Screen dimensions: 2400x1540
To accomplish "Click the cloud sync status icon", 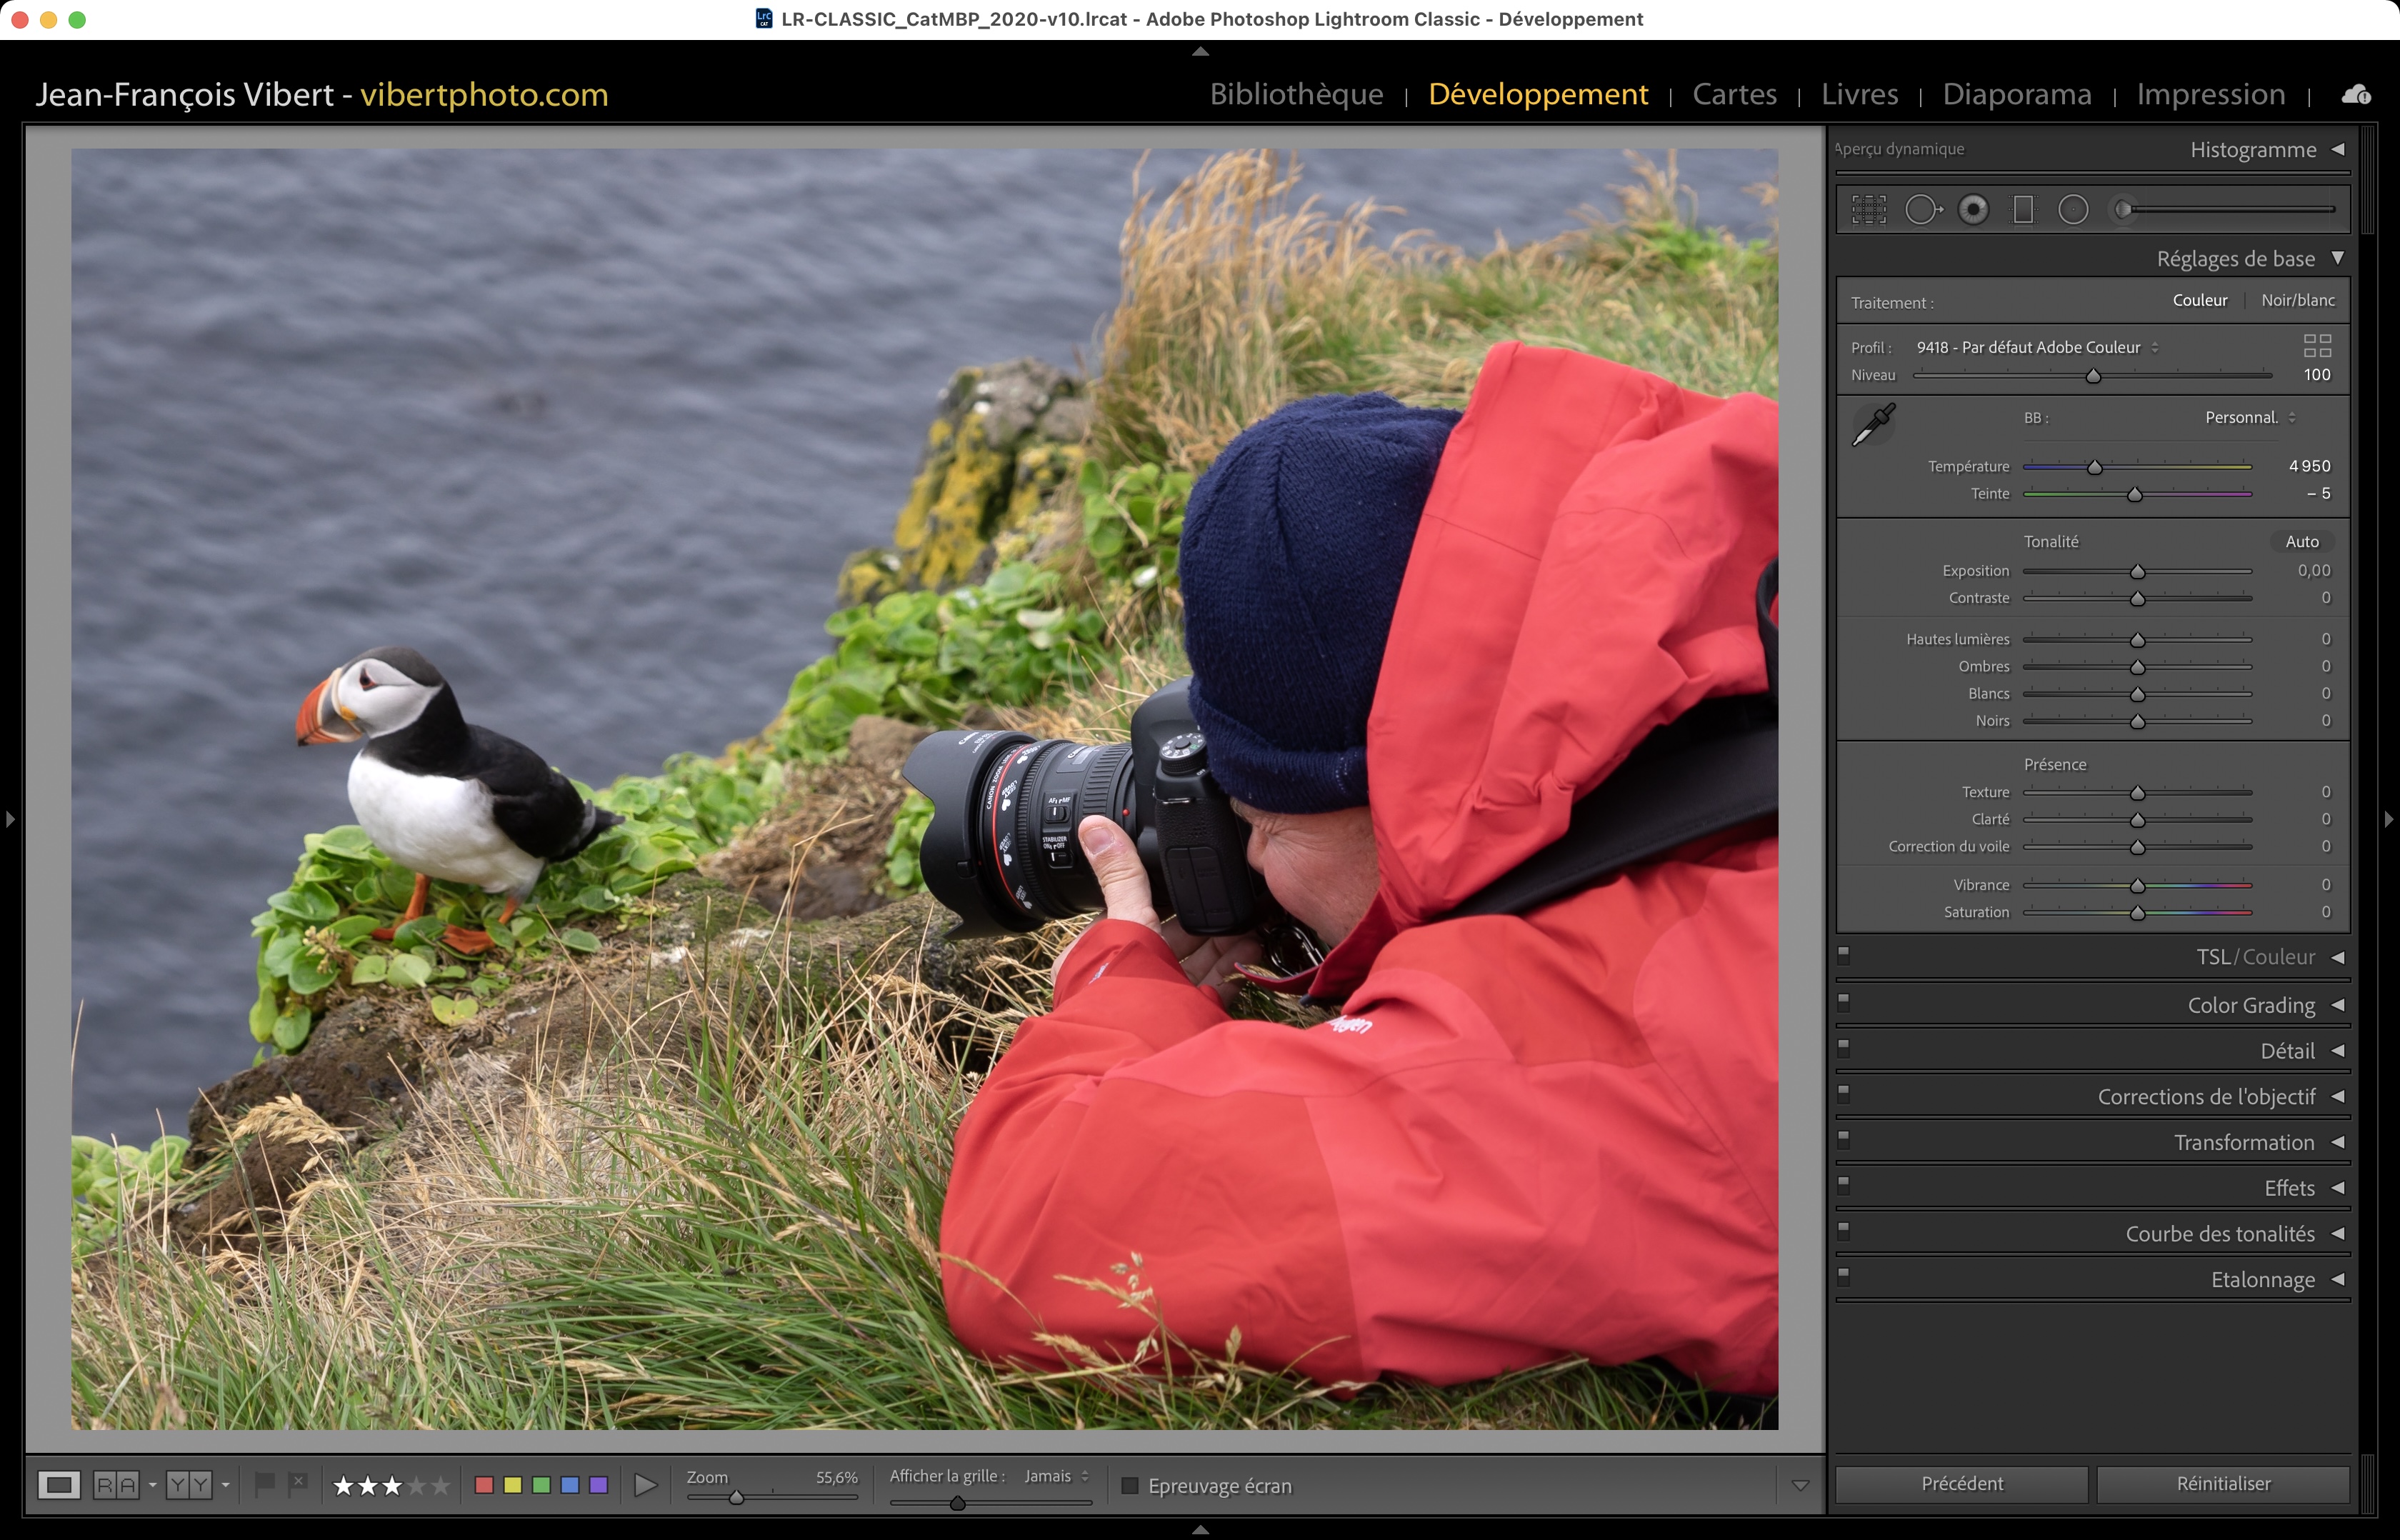I will coord(2356,94).
